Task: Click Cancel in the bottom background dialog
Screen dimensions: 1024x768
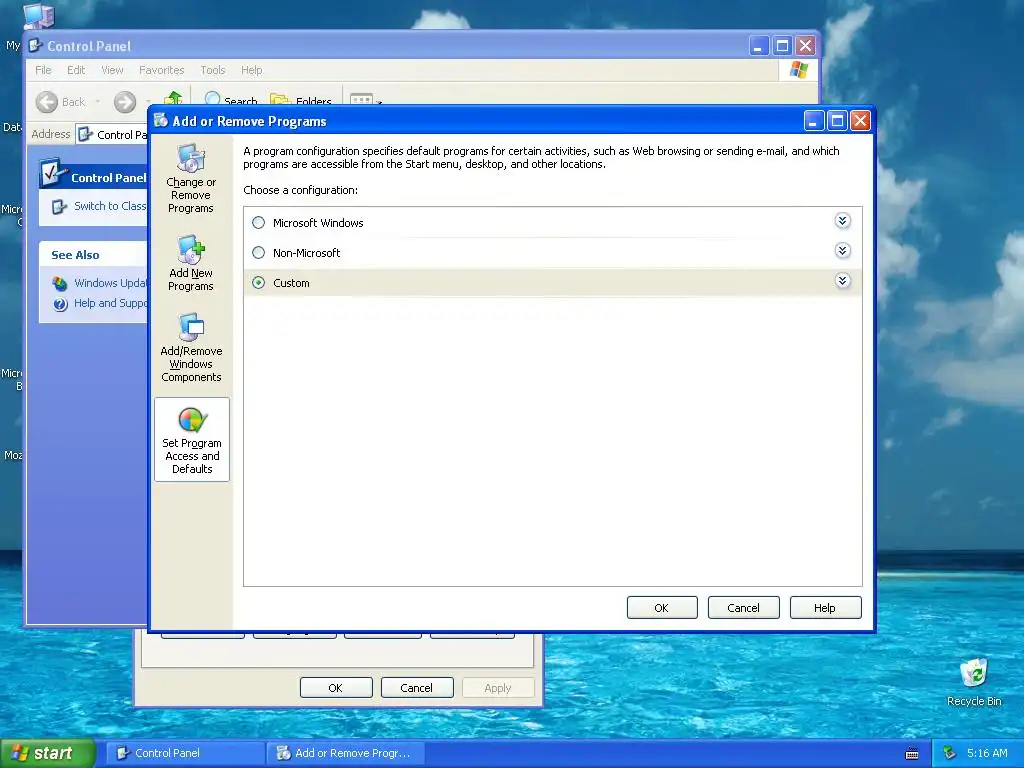Action: [417, 688]
